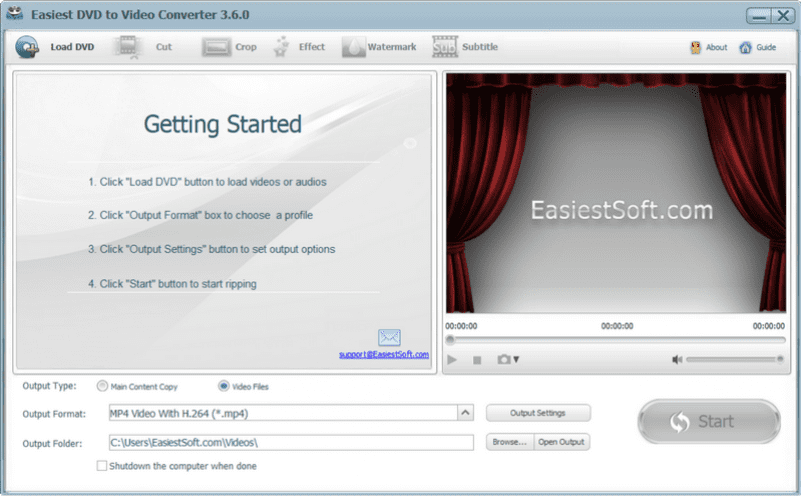Viewport: 801px width, 496px height.
Task: Click the email envelope icon
Action: tap(389, 337)
